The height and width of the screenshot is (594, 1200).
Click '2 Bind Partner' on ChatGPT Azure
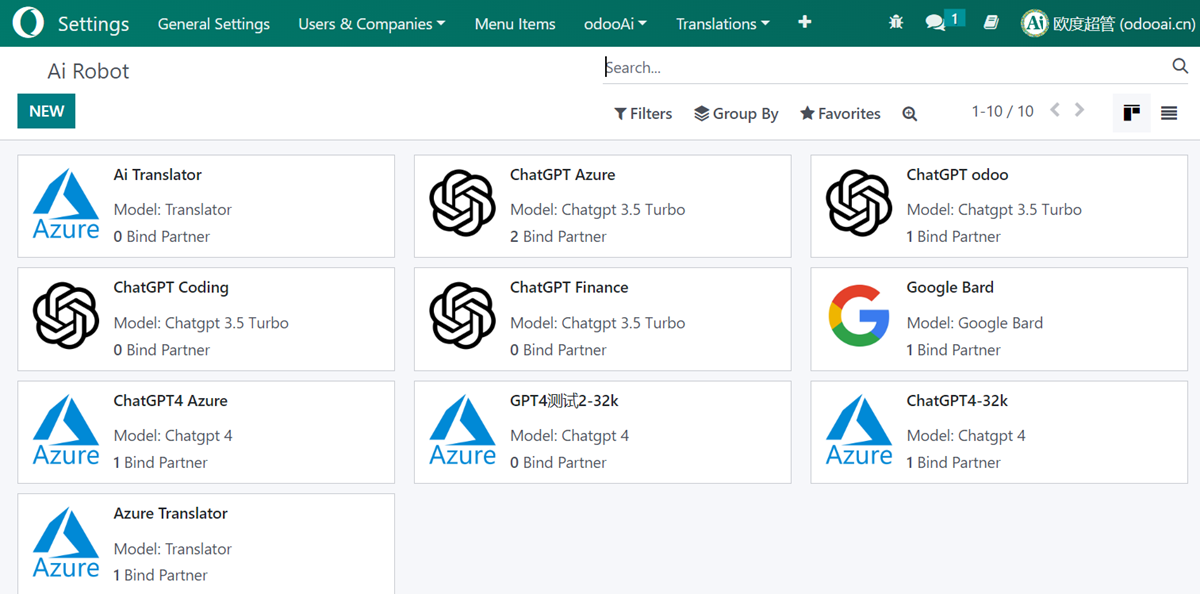coord(558,237)
